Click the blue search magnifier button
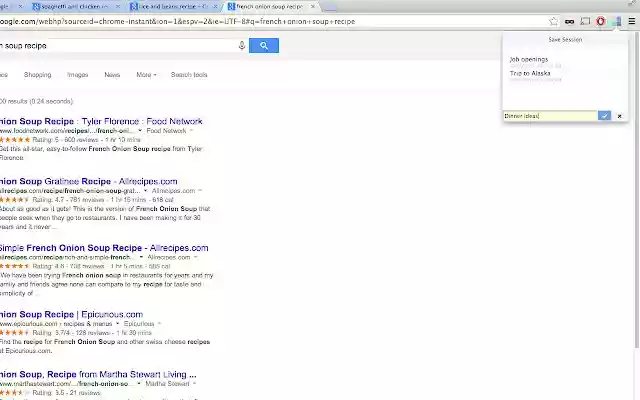Image resolution: width=640 pixels, height=400 pixels. tap(264, 45)
